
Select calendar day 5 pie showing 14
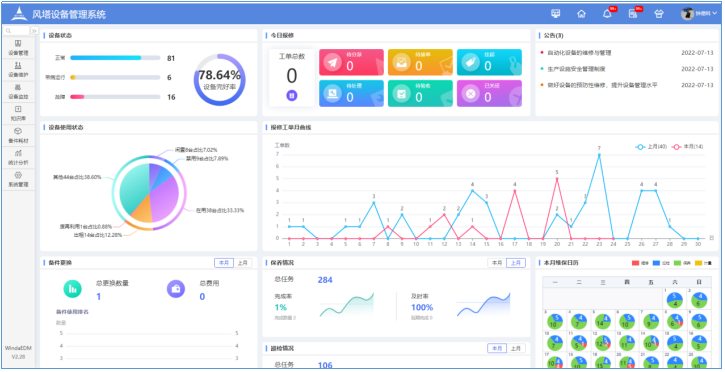click(602, 321)
